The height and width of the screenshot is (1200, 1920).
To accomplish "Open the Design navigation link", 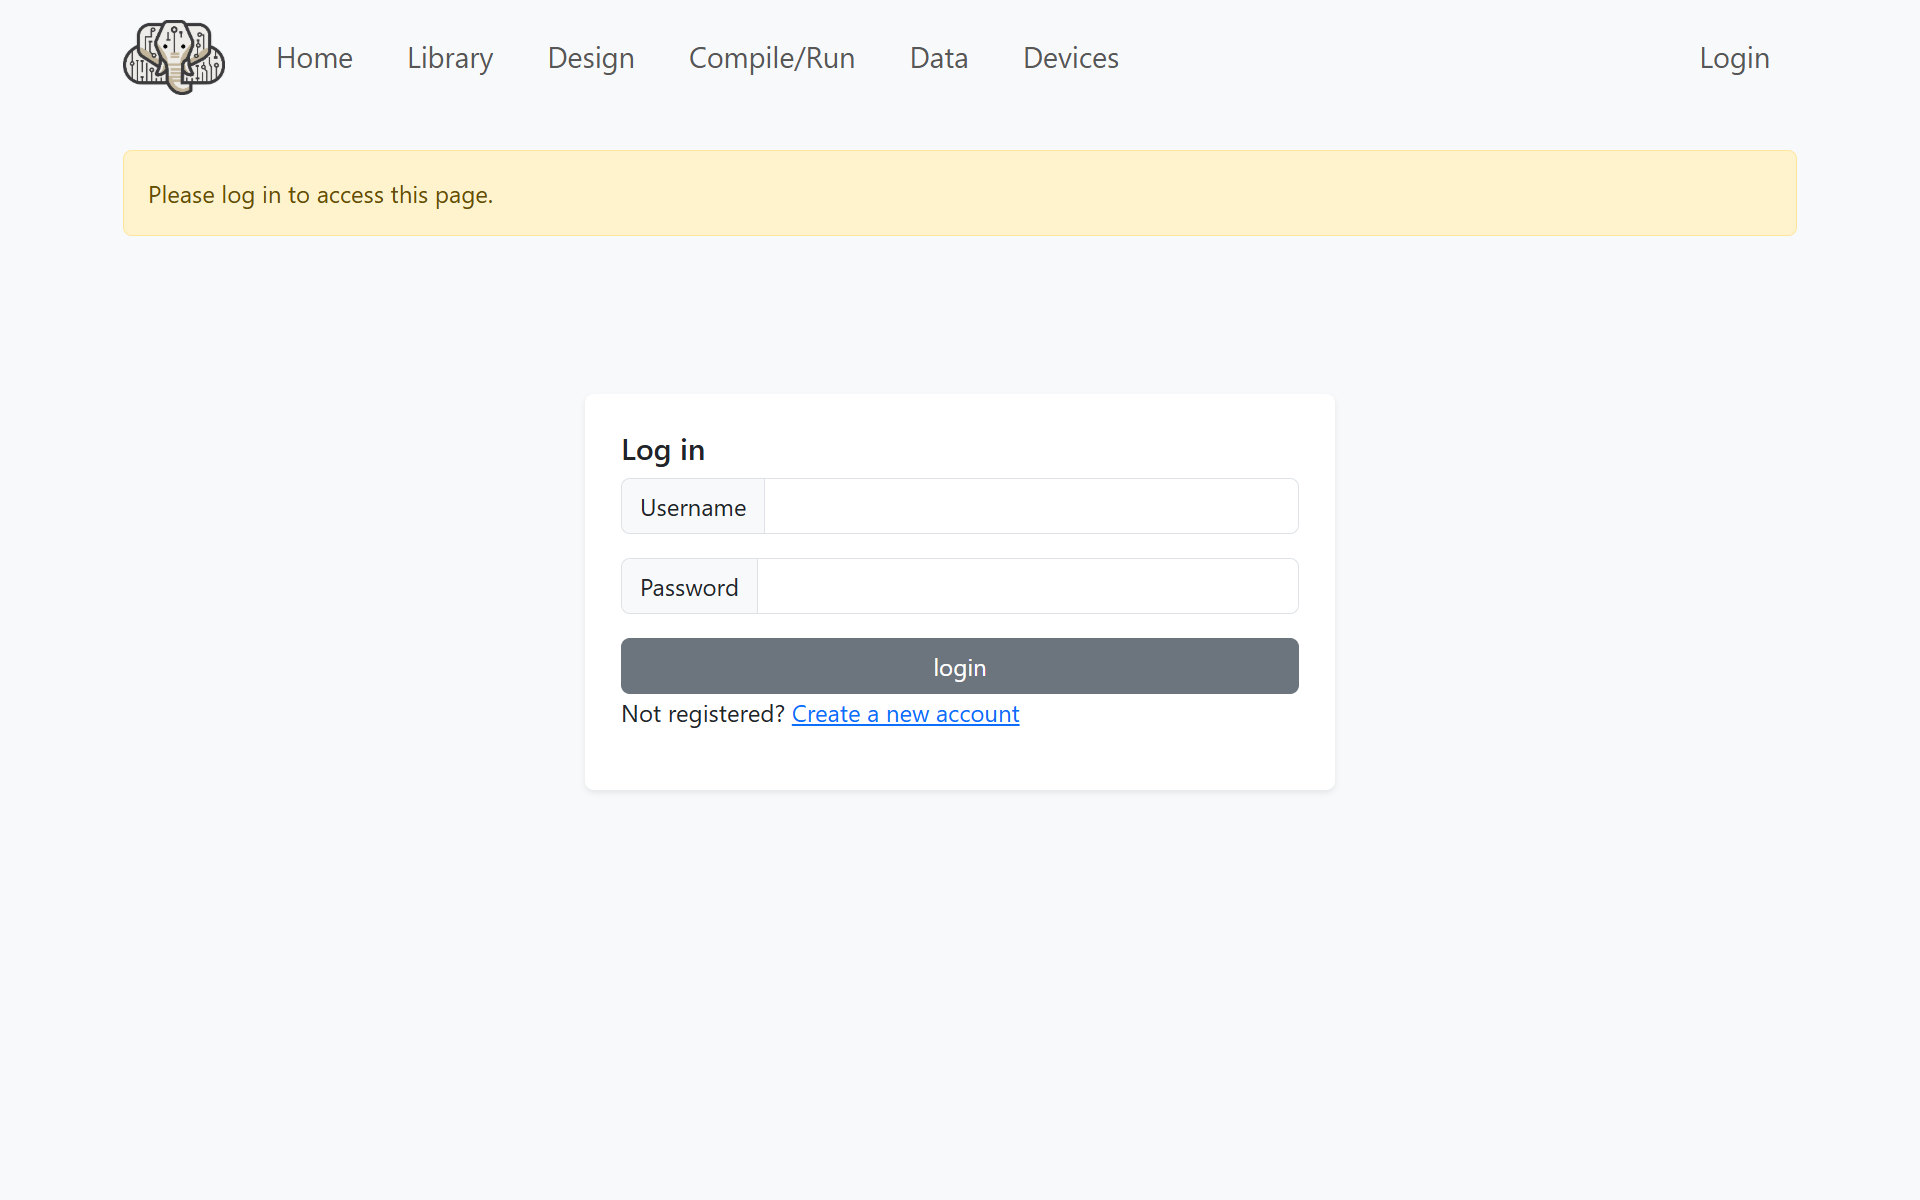I will tap(591, 58).
